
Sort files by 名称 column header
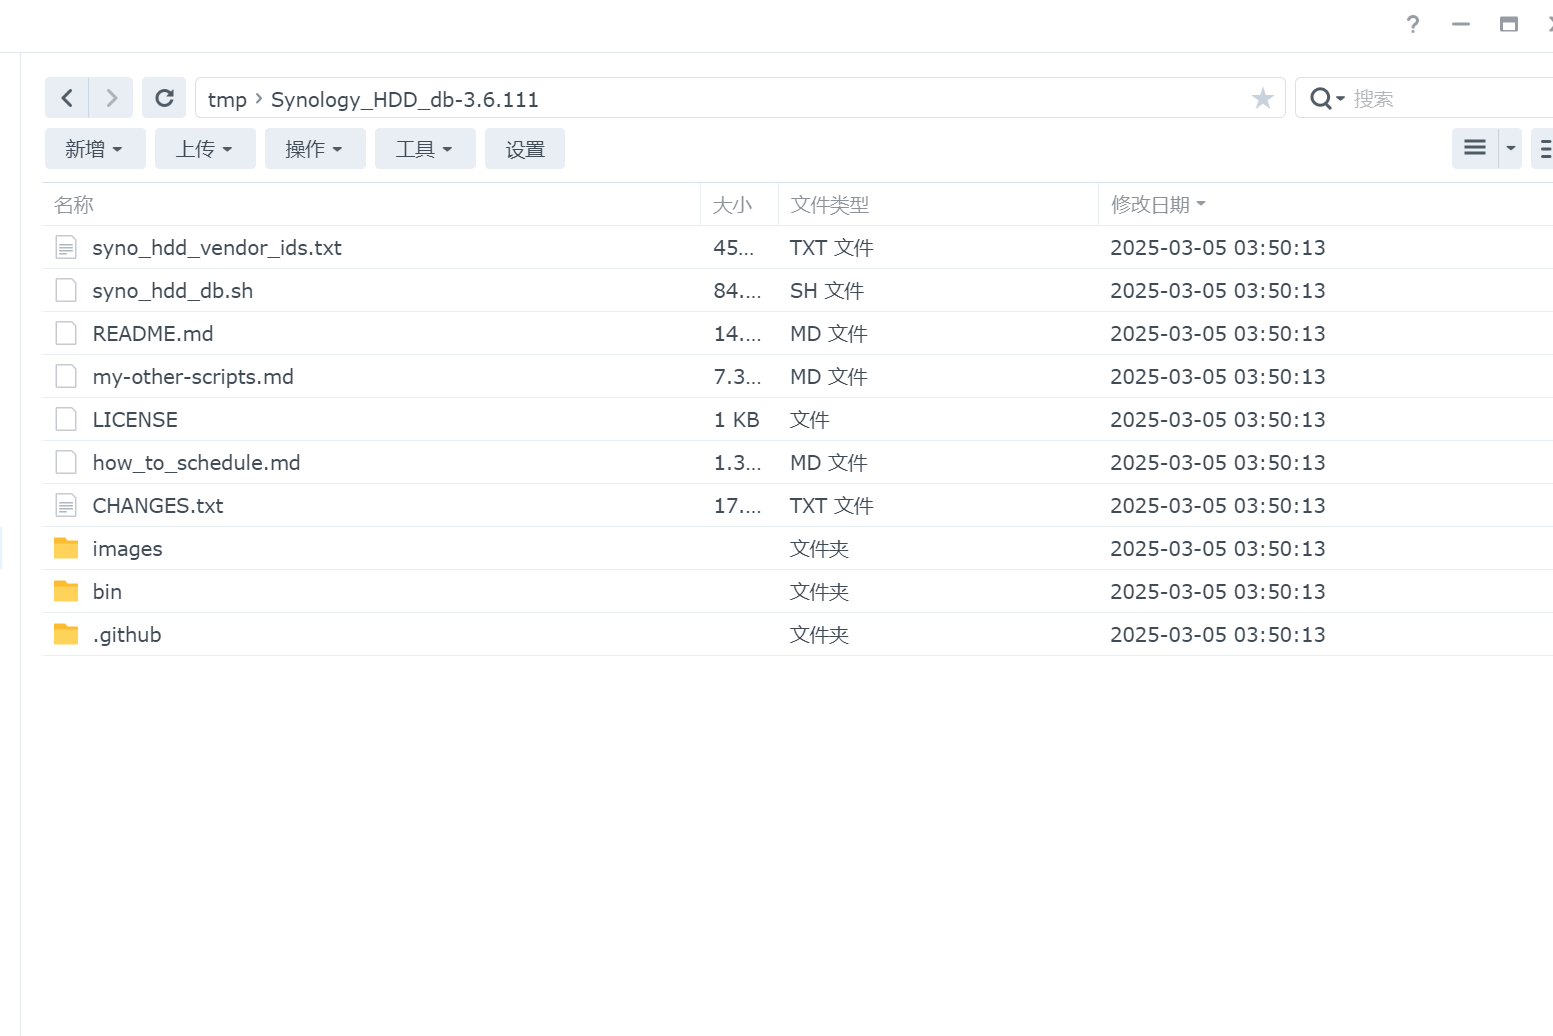pyautogui.click(x=74, y=205)
